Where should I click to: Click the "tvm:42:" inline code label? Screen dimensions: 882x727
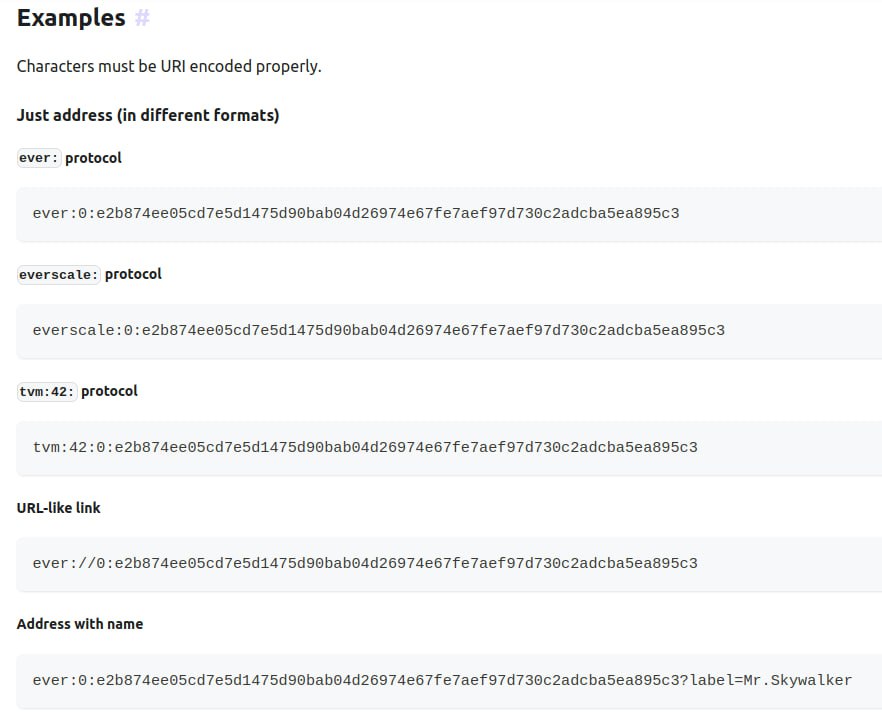[47, 392]
